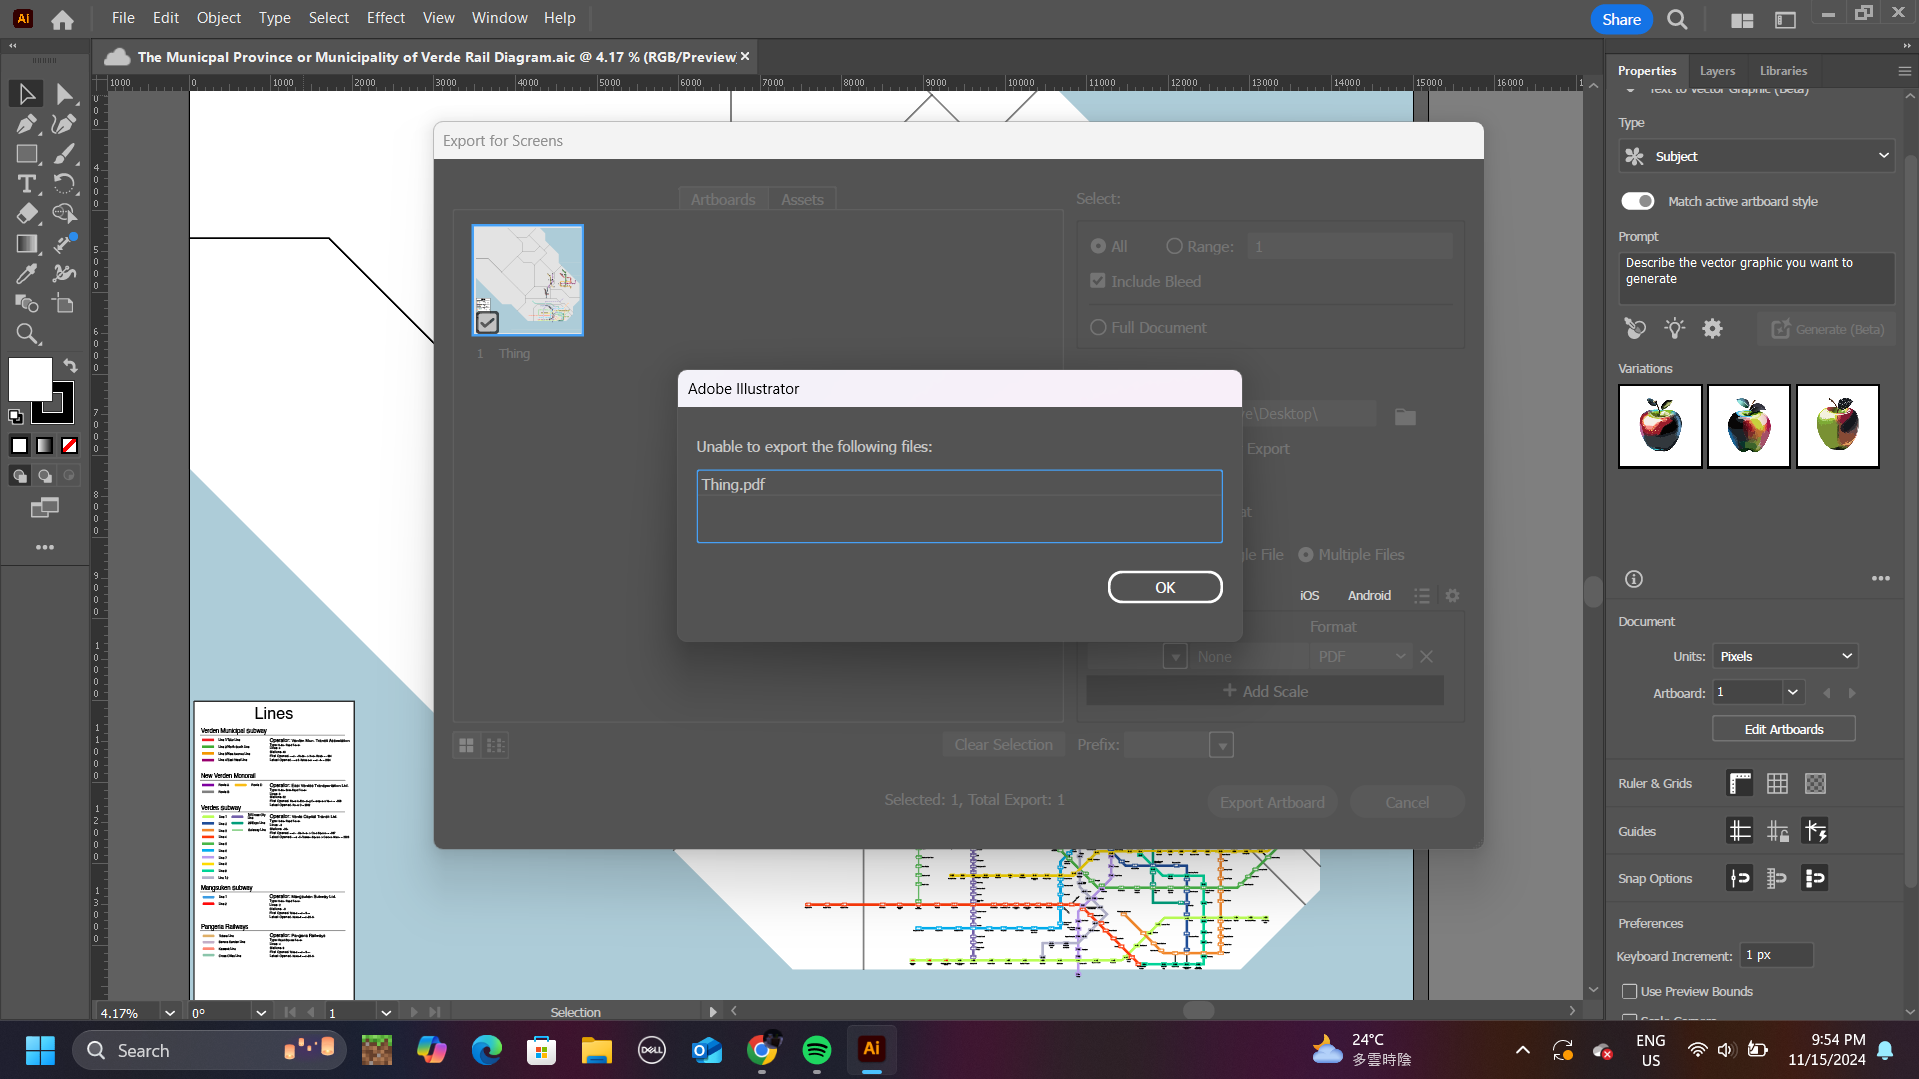Open the Effect menu
1919x1079 pixels.
tap(386, 18)
